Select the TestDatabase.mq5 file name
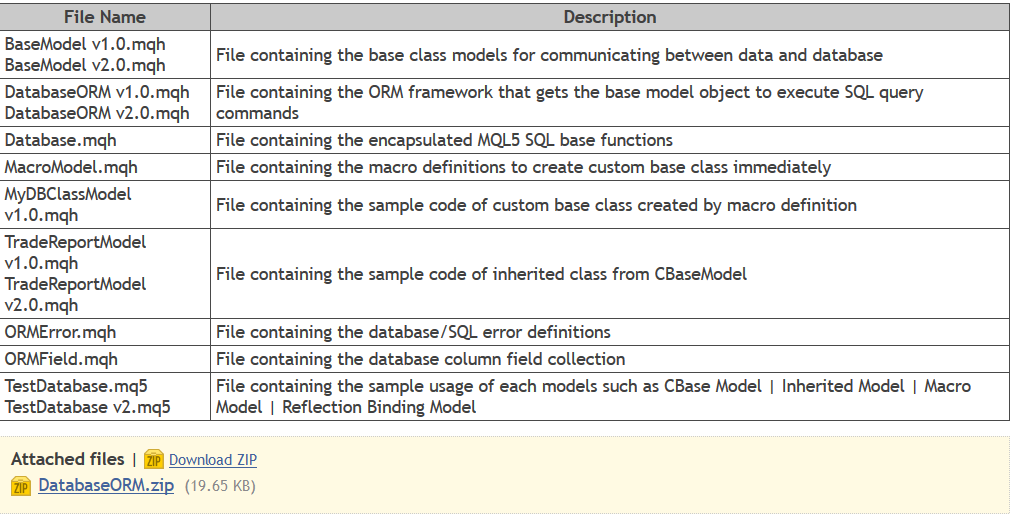The image size is (1013, 517). point(76,386)
